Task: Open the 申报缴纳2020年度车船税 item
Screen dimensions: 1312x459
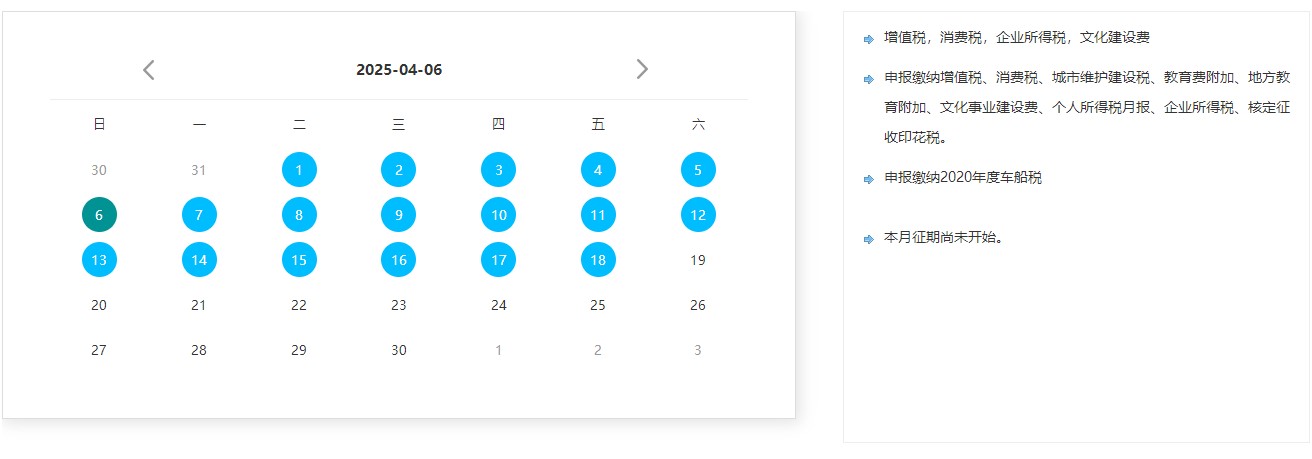Action: 962,178
